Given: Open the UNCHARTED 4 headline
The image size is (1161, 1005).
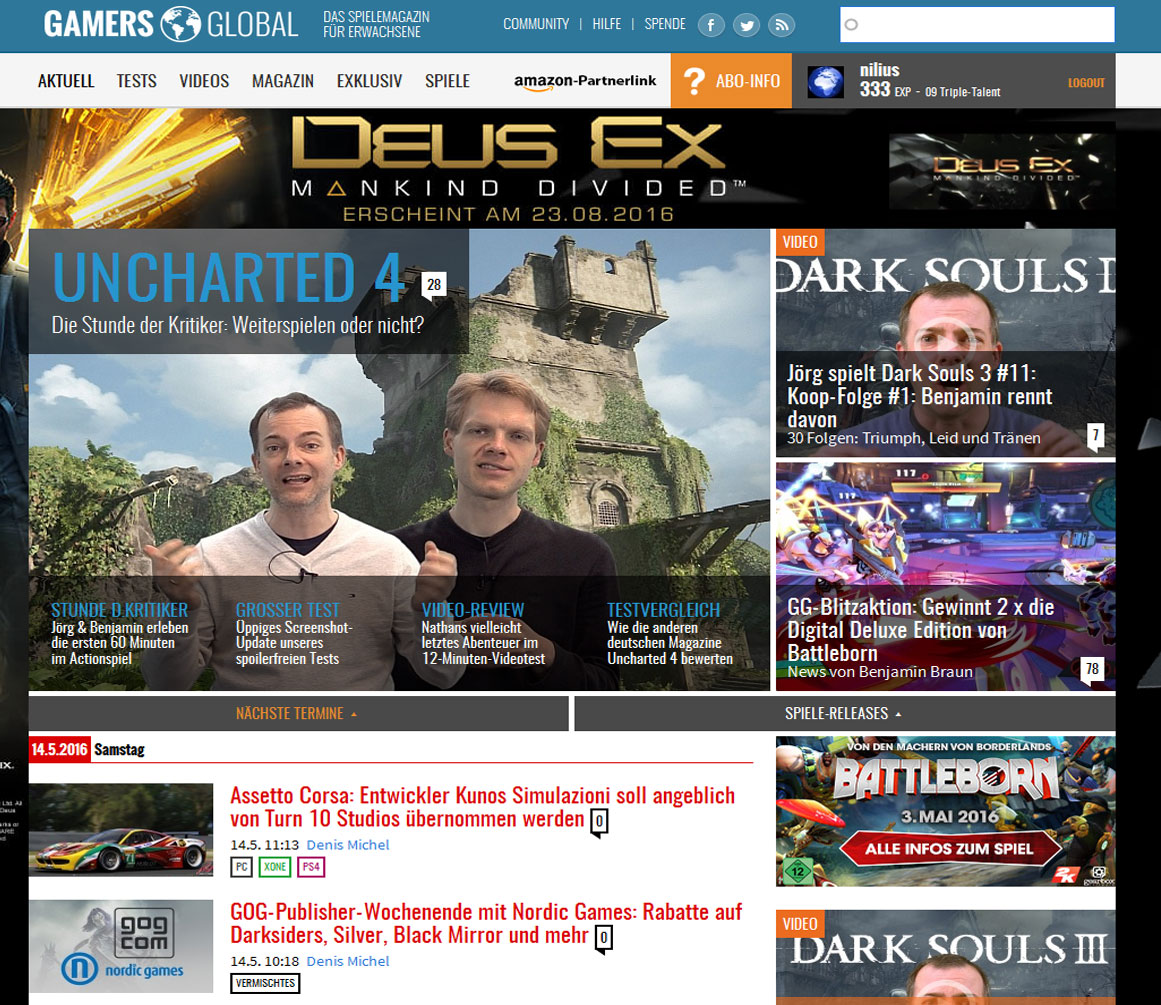Looking at the screenshot, I should pyautogui.click(x=228, y=278).
